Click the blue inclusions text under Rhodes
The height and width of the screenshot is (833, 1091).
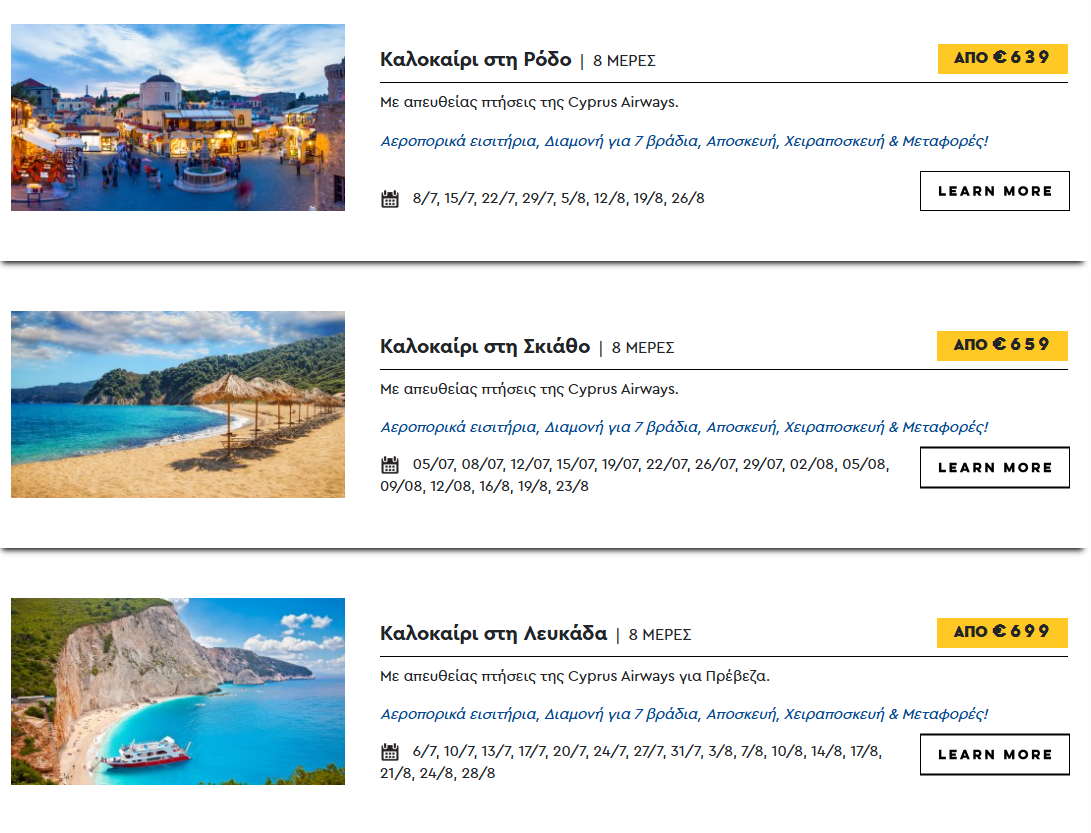point(684,141)
